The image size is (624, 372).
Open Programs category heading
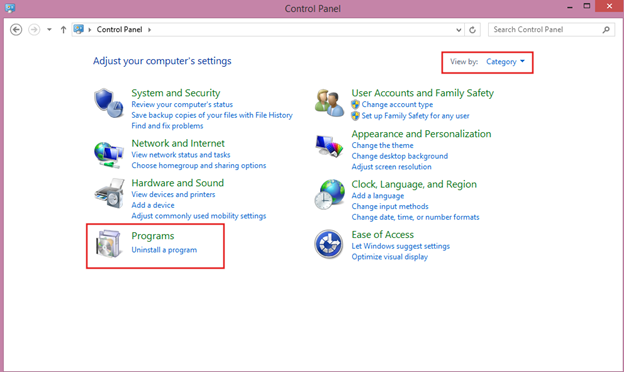coord(153,236)
